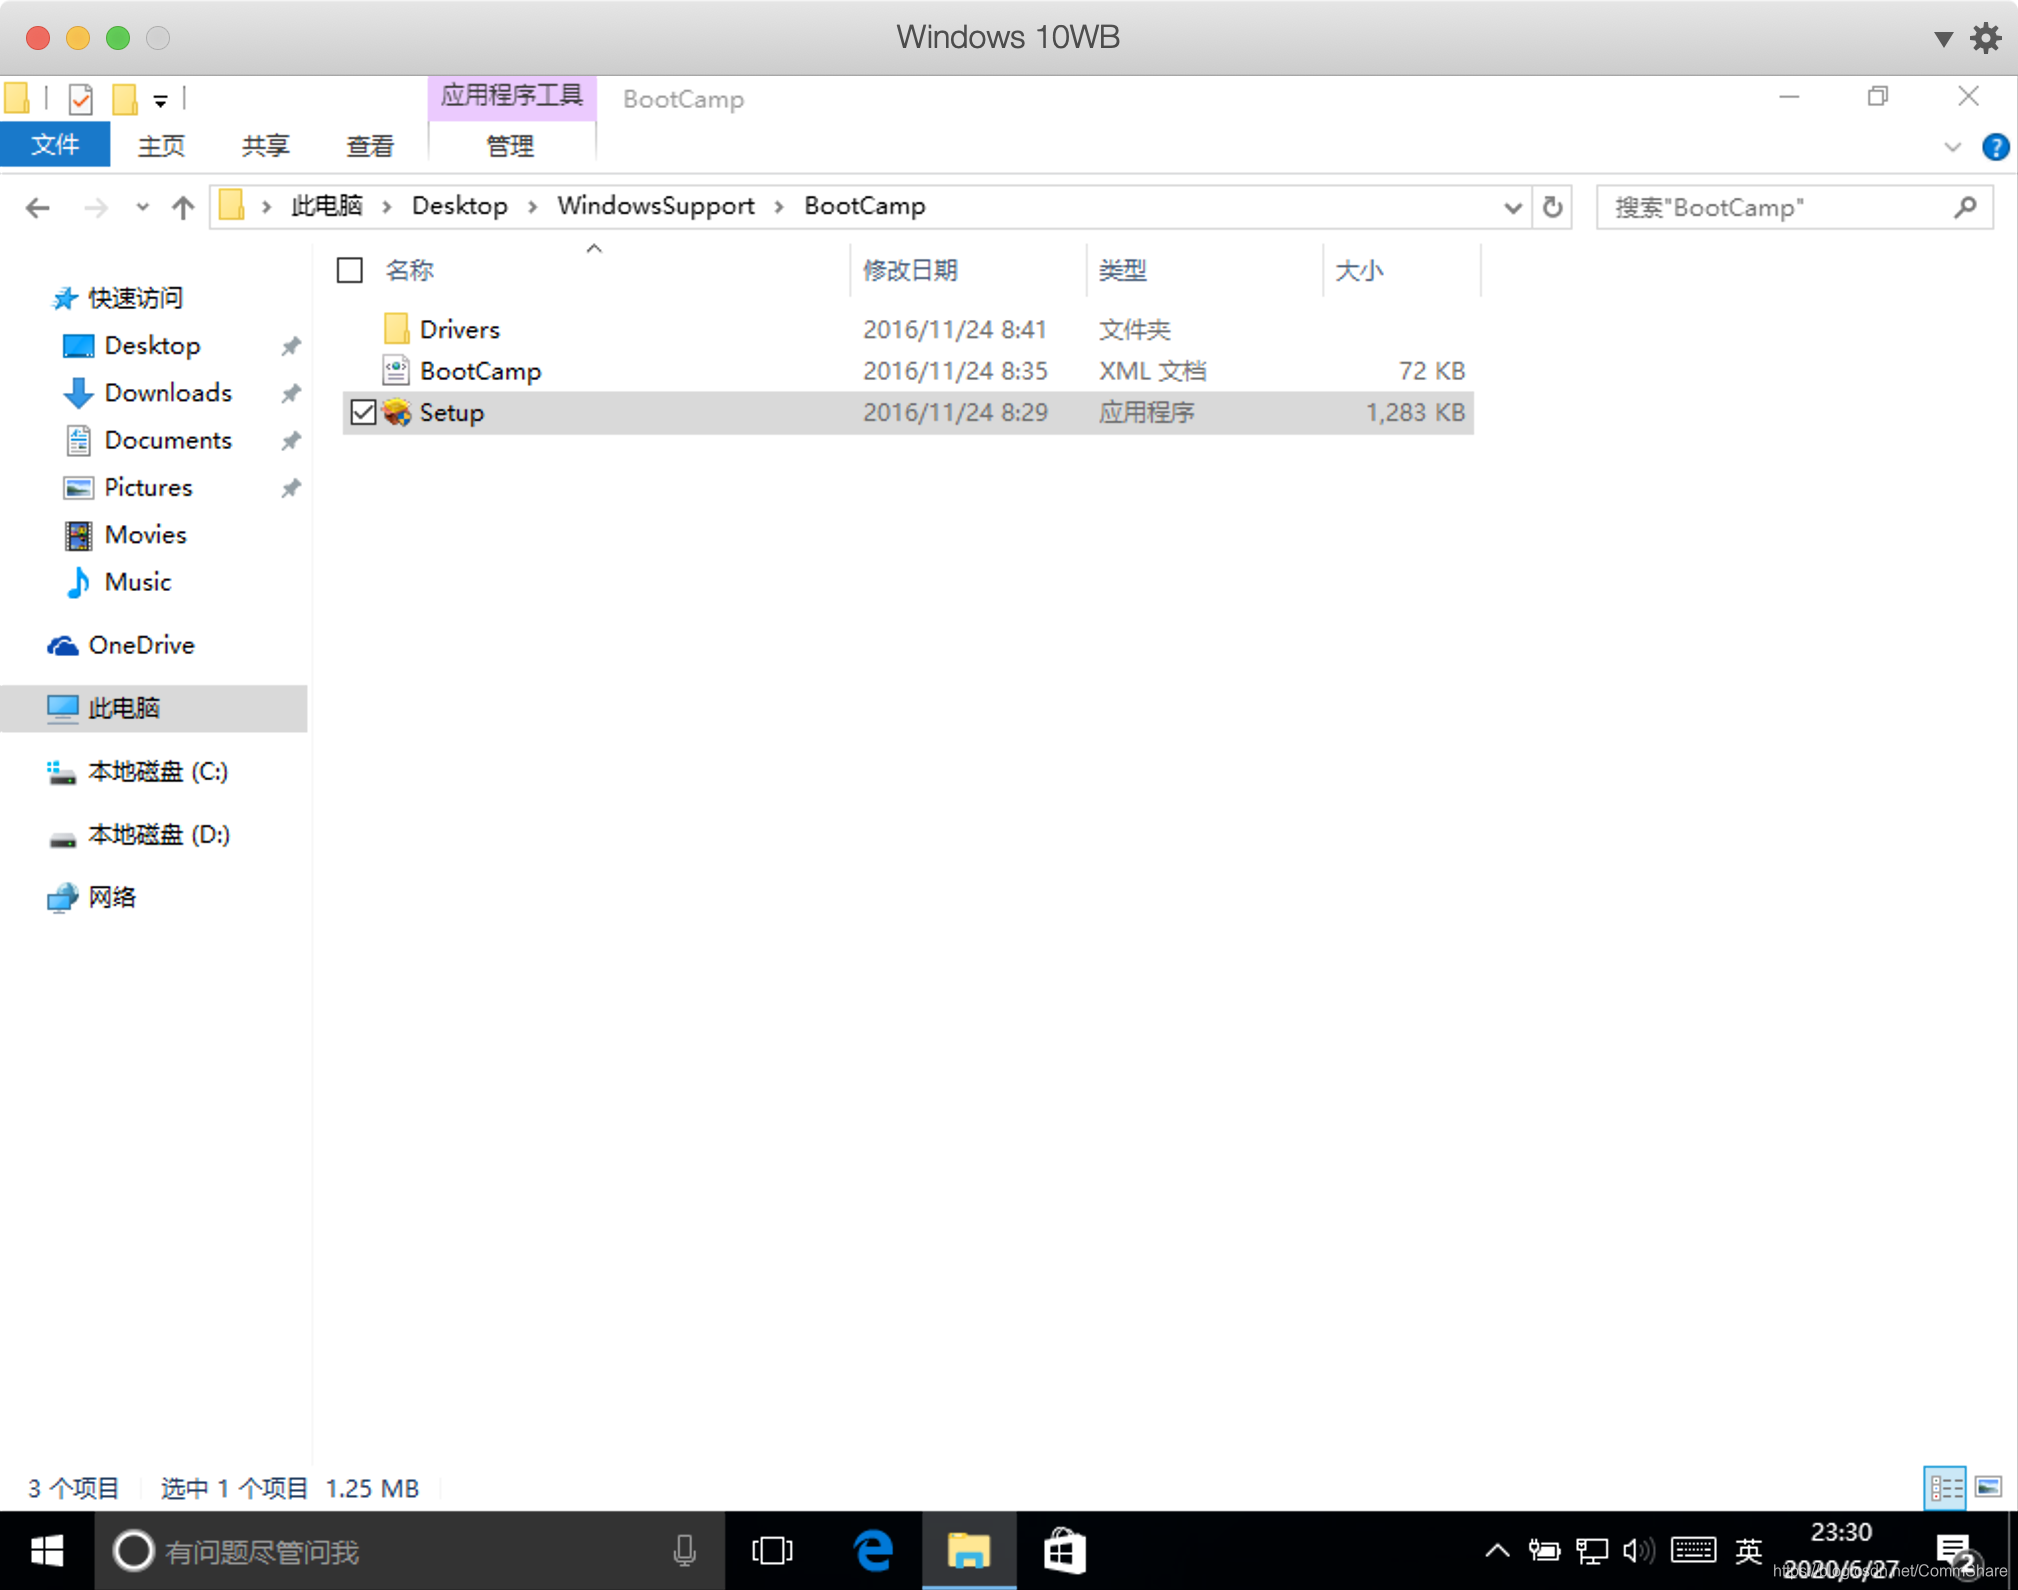
Task: Click the Back navigation arrow
Action: [38, 208]
